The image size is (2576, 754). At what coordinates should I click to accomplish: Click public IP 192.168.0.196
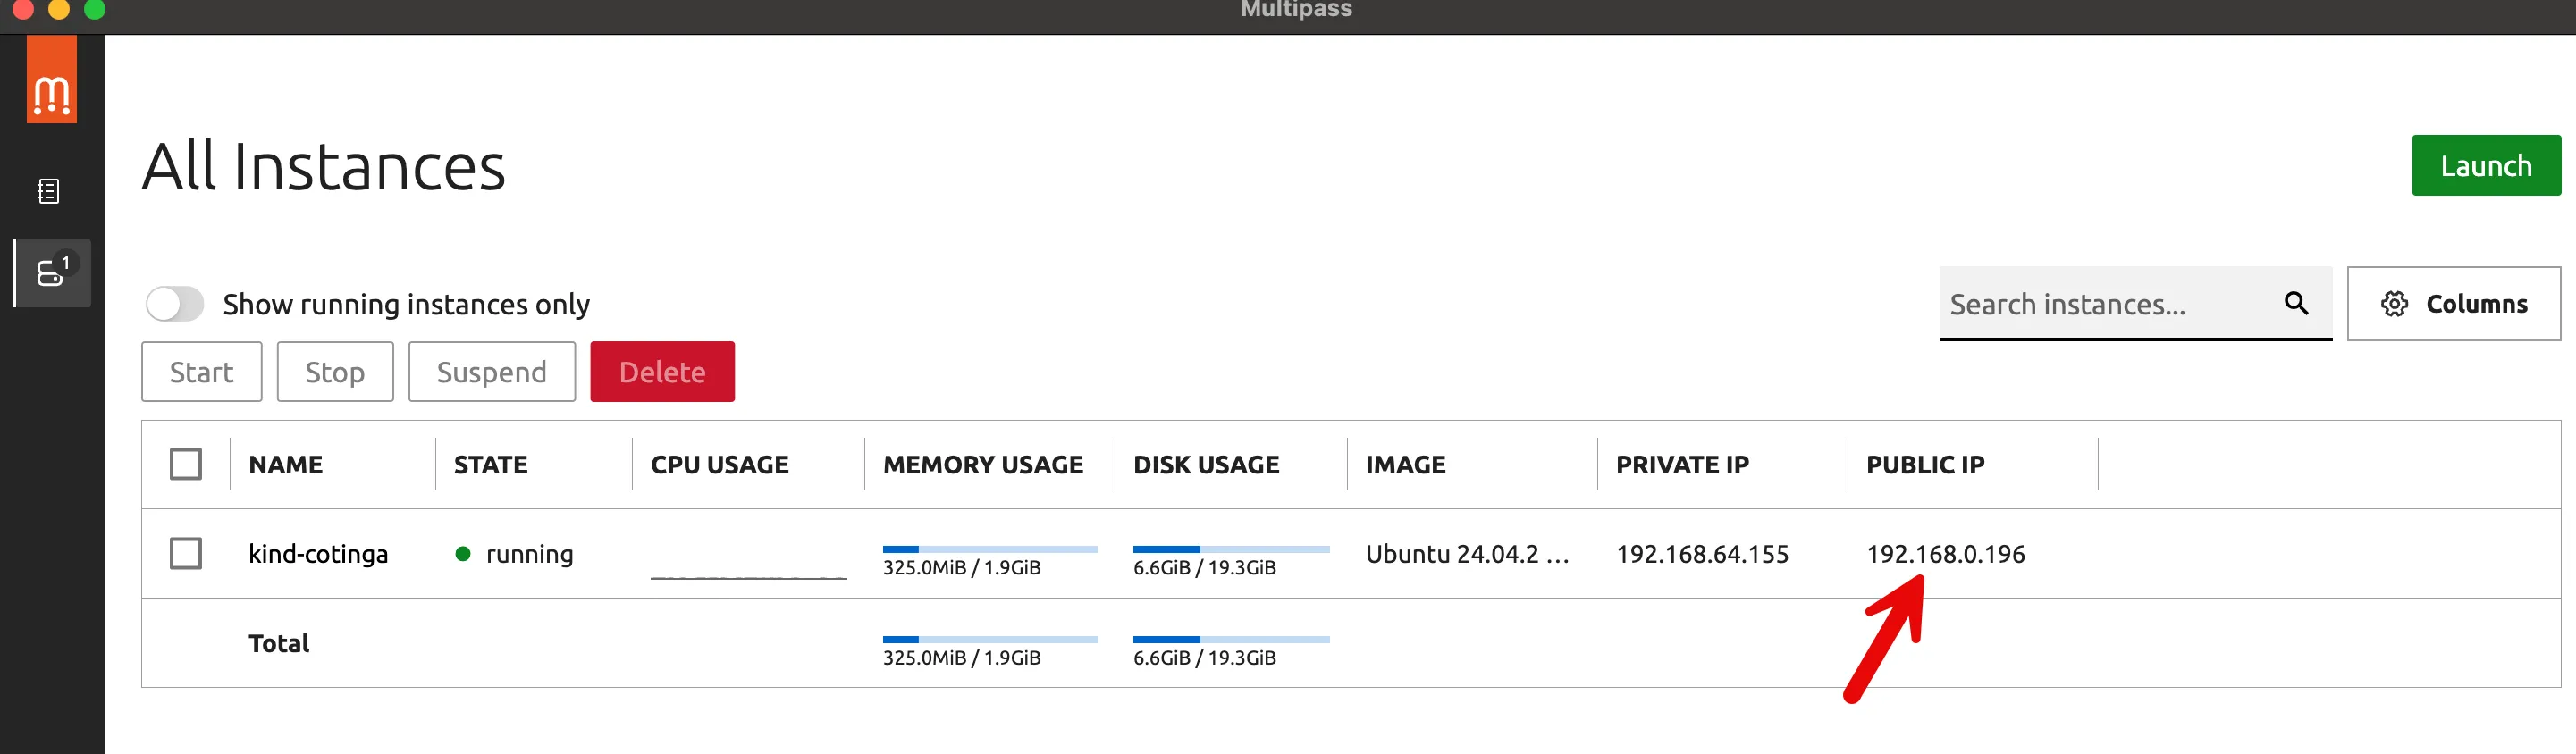pyautogui.click(x=1945, y=554)
